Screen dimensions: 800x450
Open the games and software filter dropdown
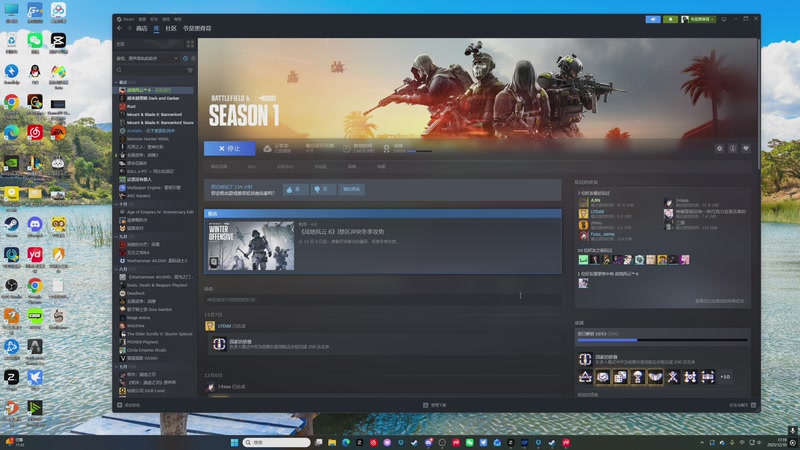(x=147, y=58)
